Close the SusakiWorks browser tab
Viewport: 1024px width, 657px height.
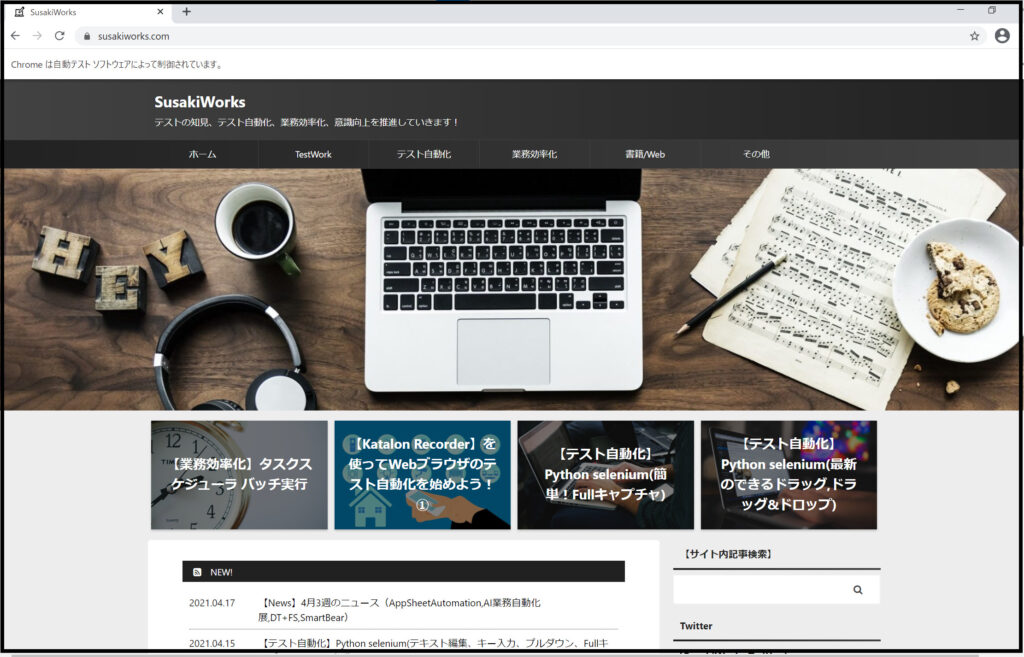point(161,12)
